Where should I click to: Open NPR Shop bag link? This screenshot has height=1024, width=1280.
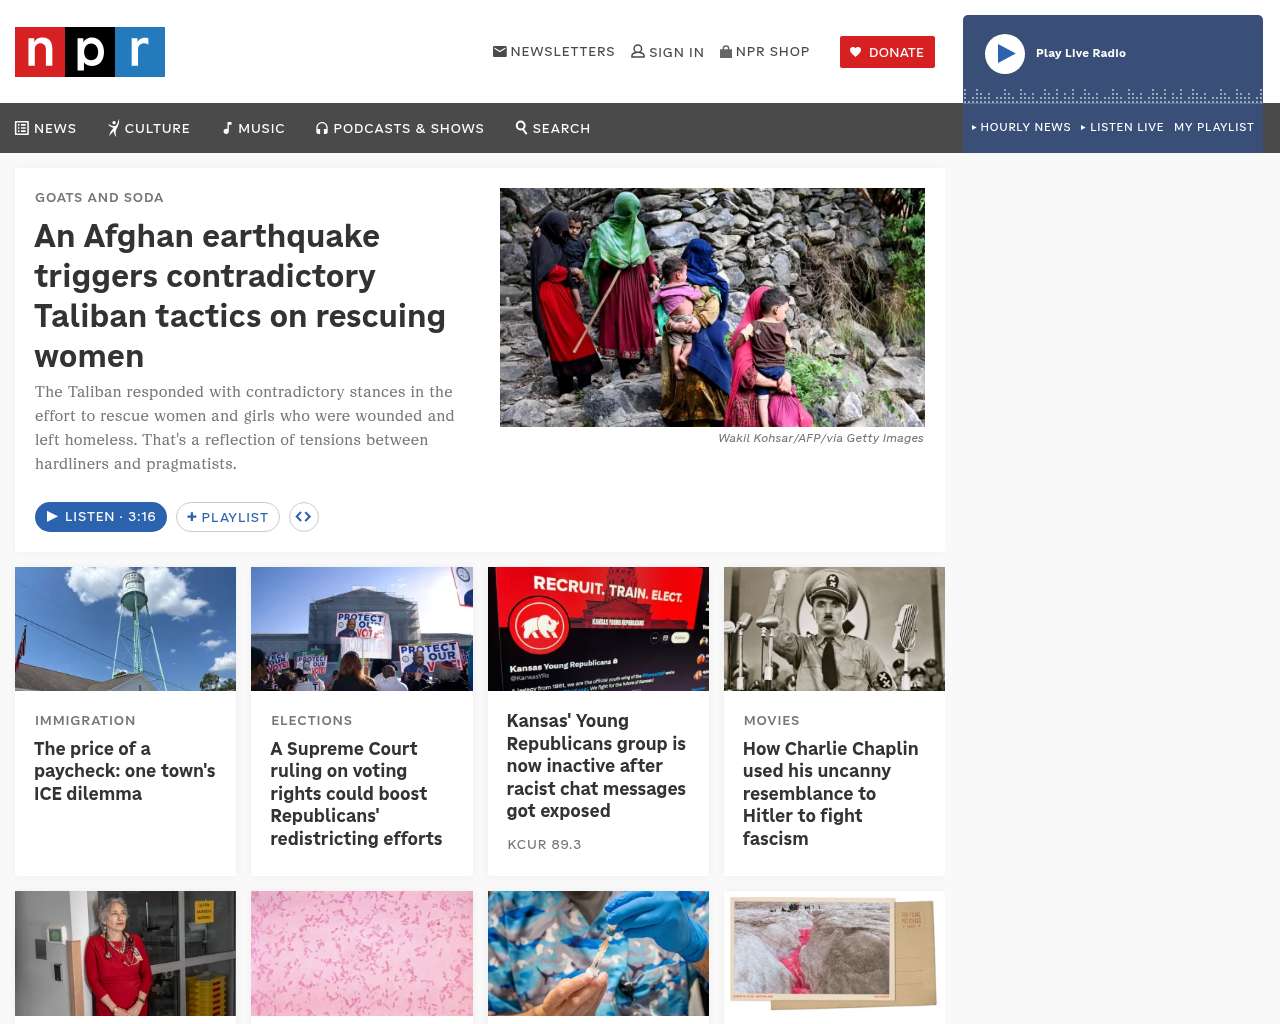click(x=765, y=52)
